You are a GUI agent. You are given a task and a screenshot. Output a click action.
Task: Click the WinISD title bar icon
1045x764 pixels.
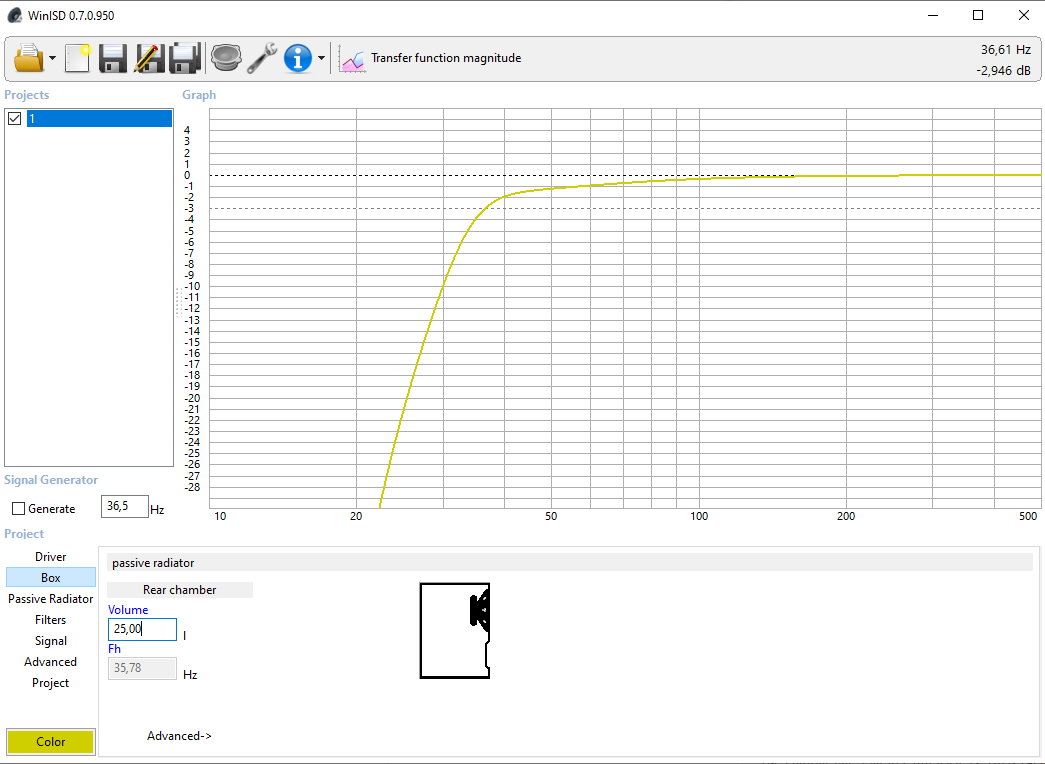coord(15,15)
